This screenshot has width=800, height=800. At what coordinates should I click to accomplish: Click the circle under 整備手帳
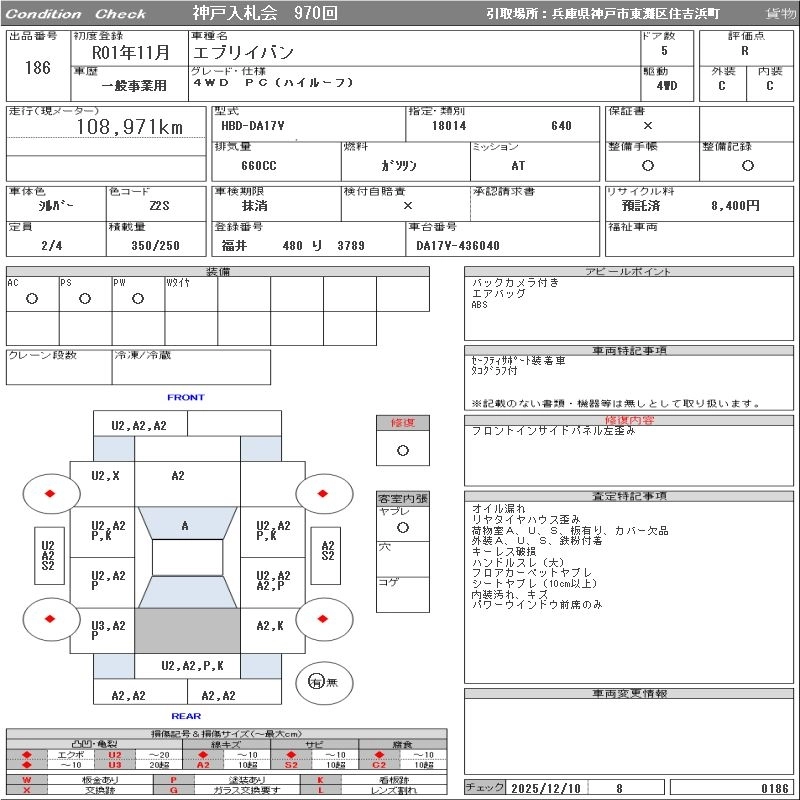(x=648, y=165)
